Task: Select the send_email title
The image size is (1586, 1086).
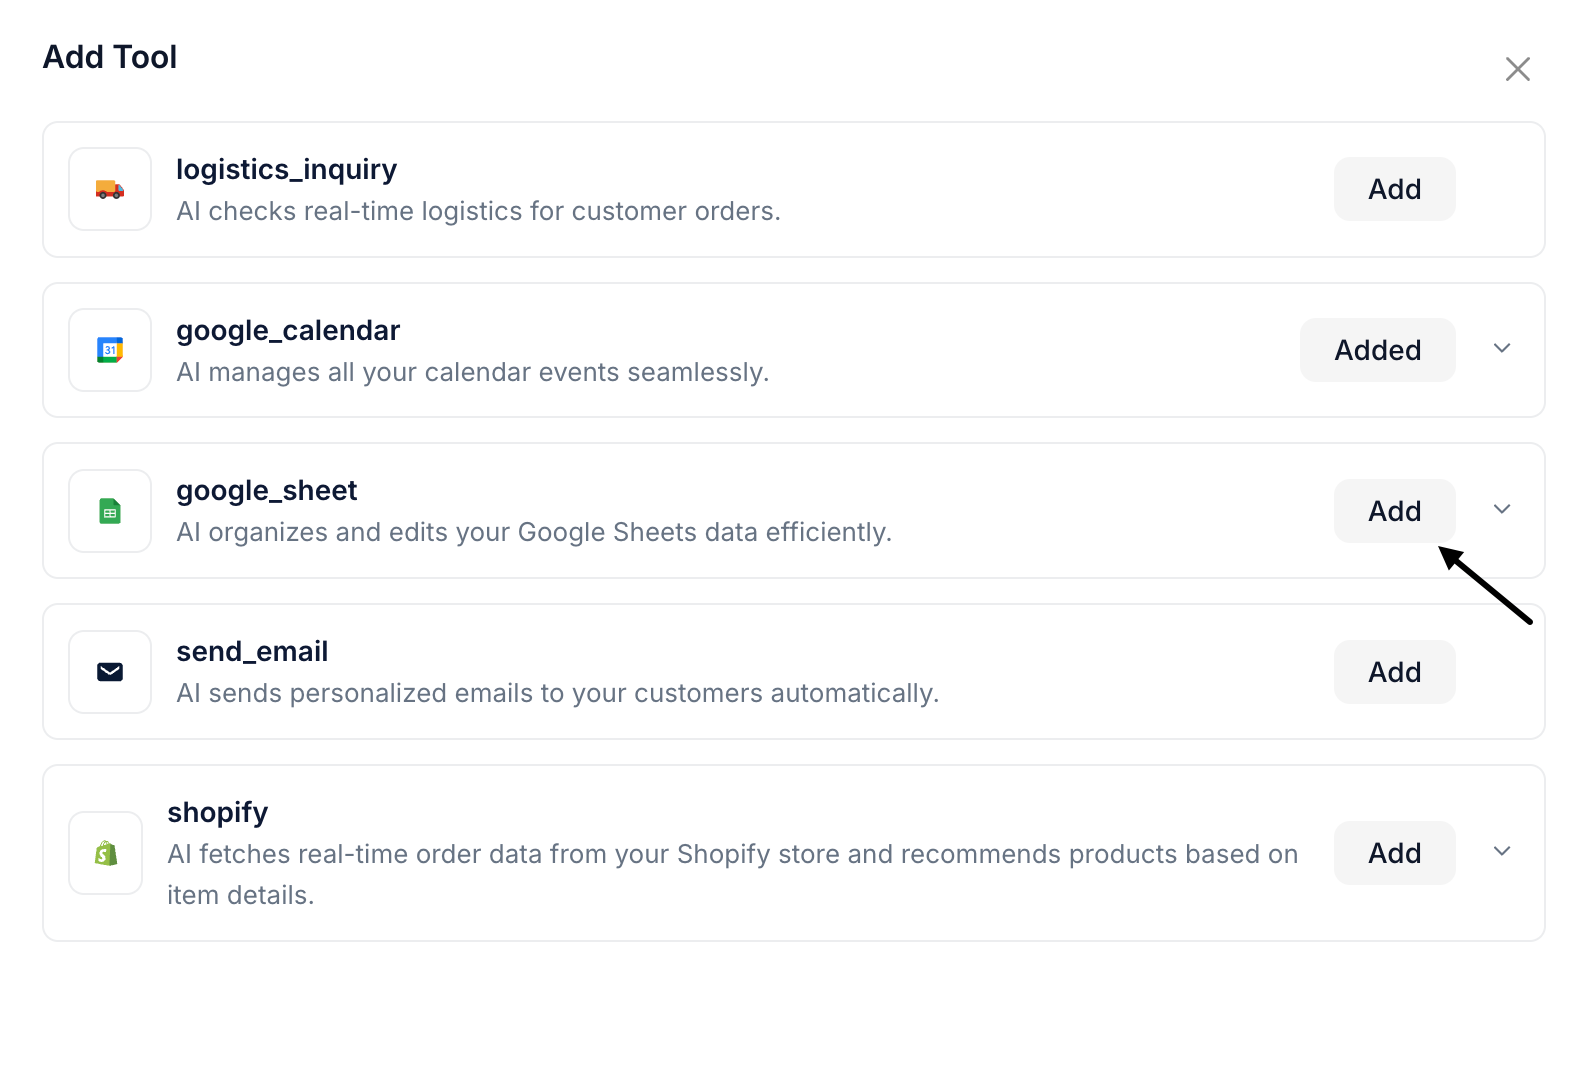Action: pos(252,652)
